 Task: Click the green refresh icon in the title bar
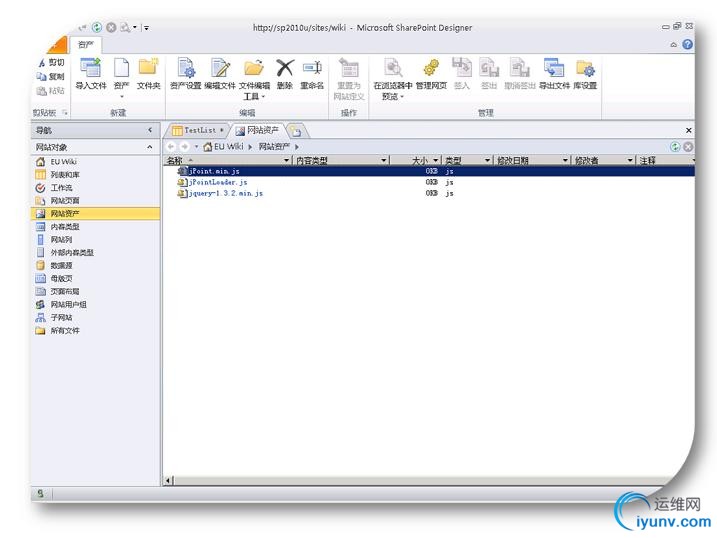click(x=97, y=27)
